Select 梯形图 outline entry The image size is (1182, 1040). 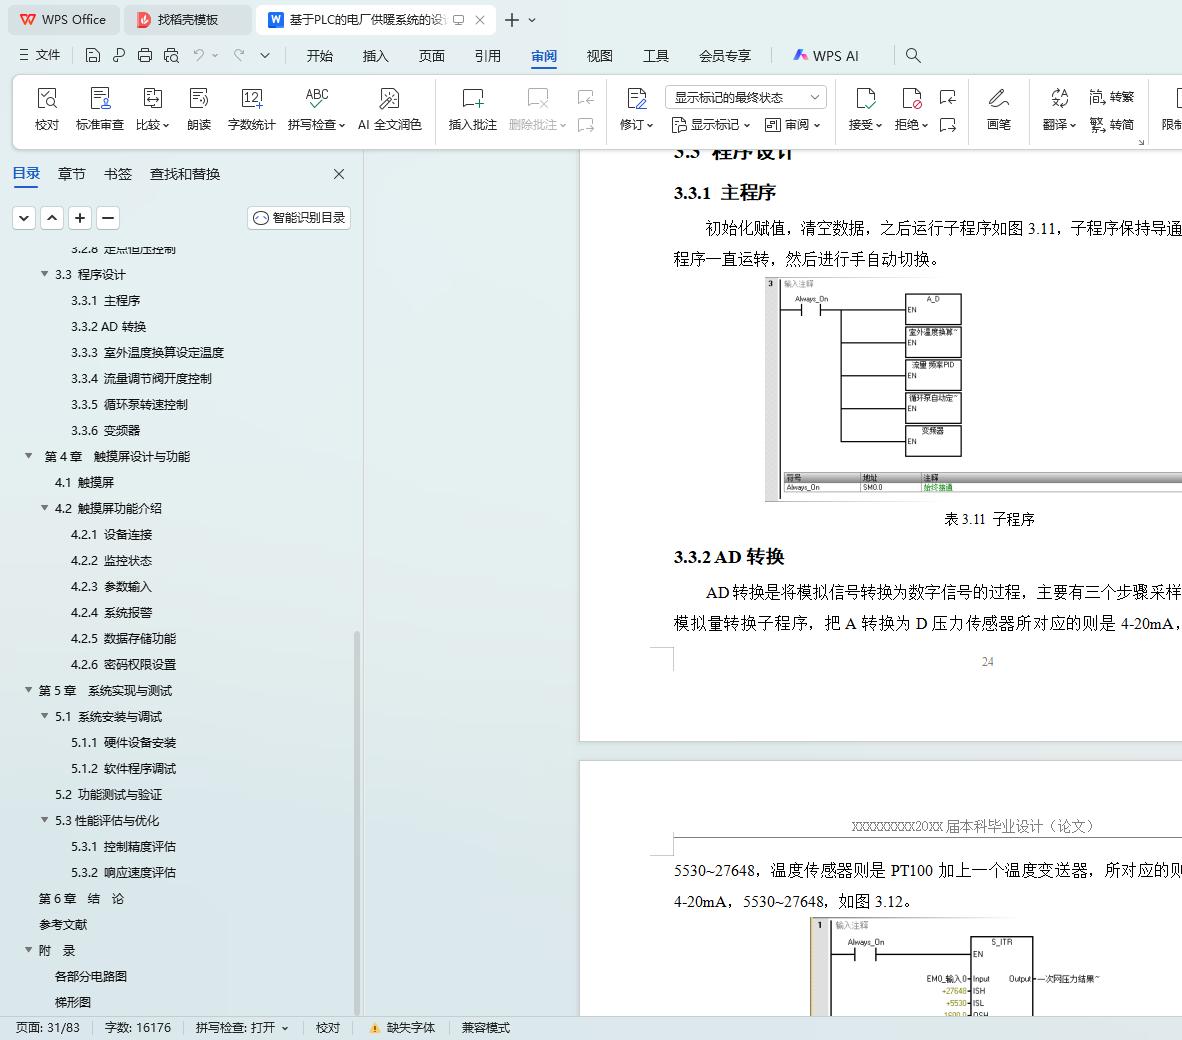[73, 1002]
